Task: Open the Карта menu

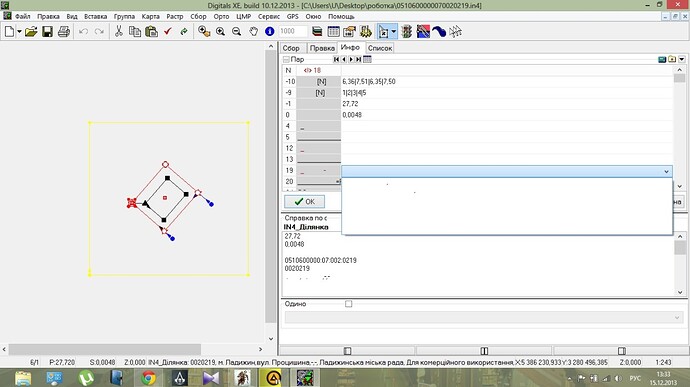Action: pos(150,16)
